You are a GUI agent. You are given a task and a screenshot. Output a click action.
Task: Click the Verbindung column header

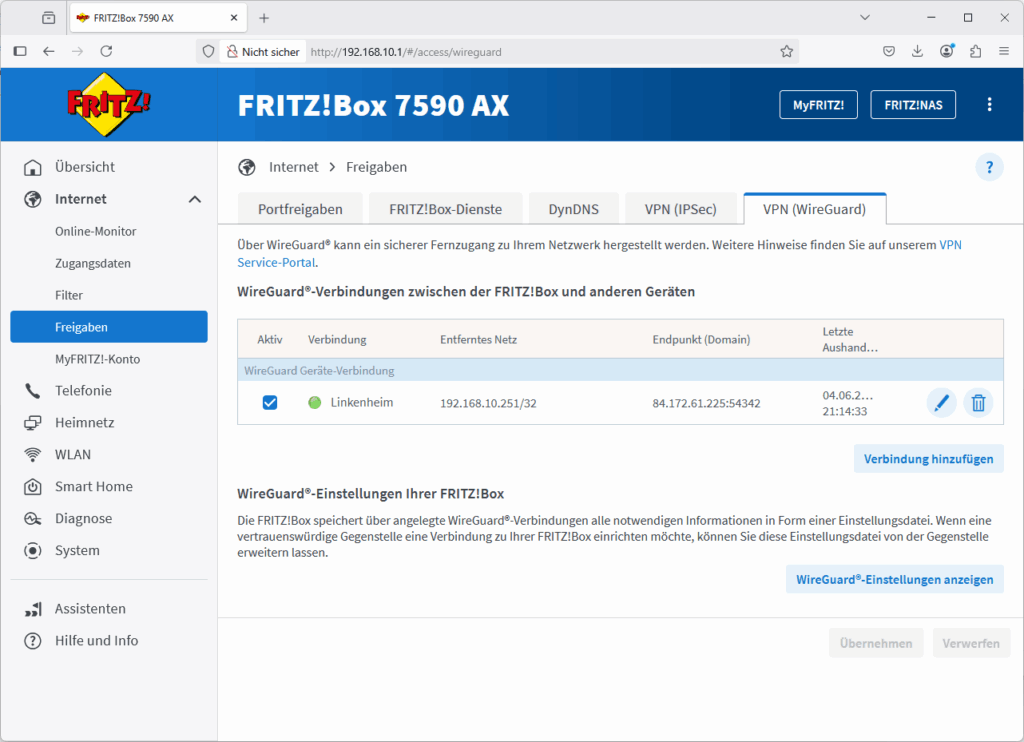pos(337,340)
